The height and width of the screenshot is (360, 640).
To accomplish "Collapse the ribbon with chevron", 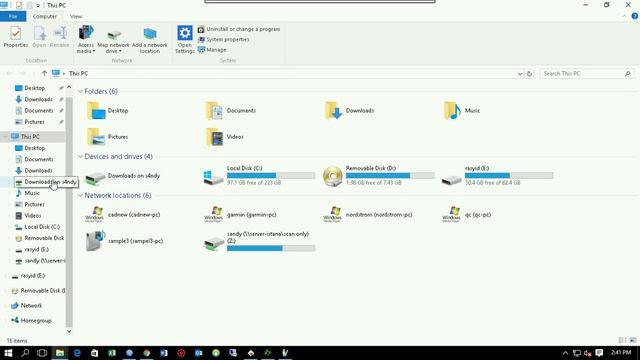I will tap(624, 16).
